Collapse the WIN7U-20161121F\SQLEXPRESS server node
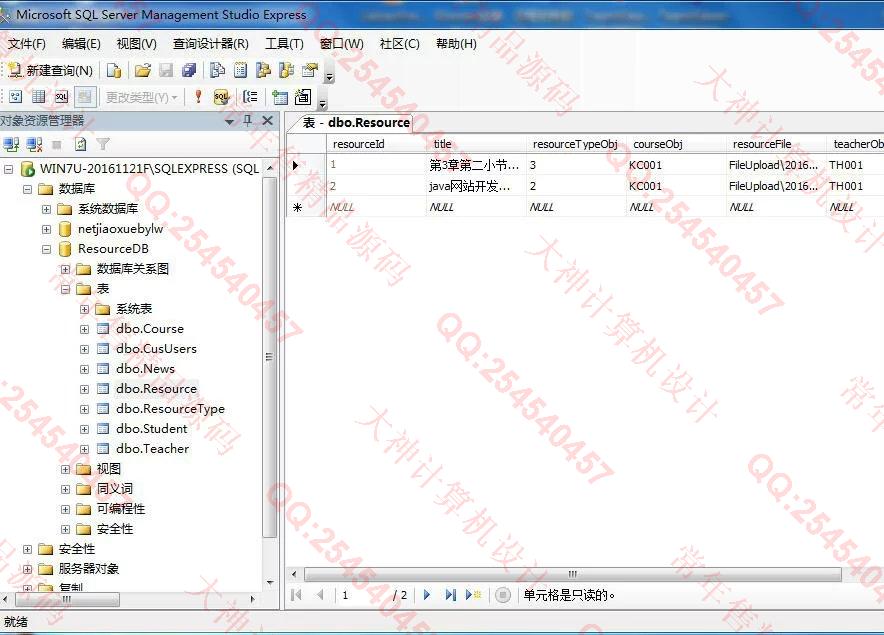884x635 pixels. [x=8, y=169]
